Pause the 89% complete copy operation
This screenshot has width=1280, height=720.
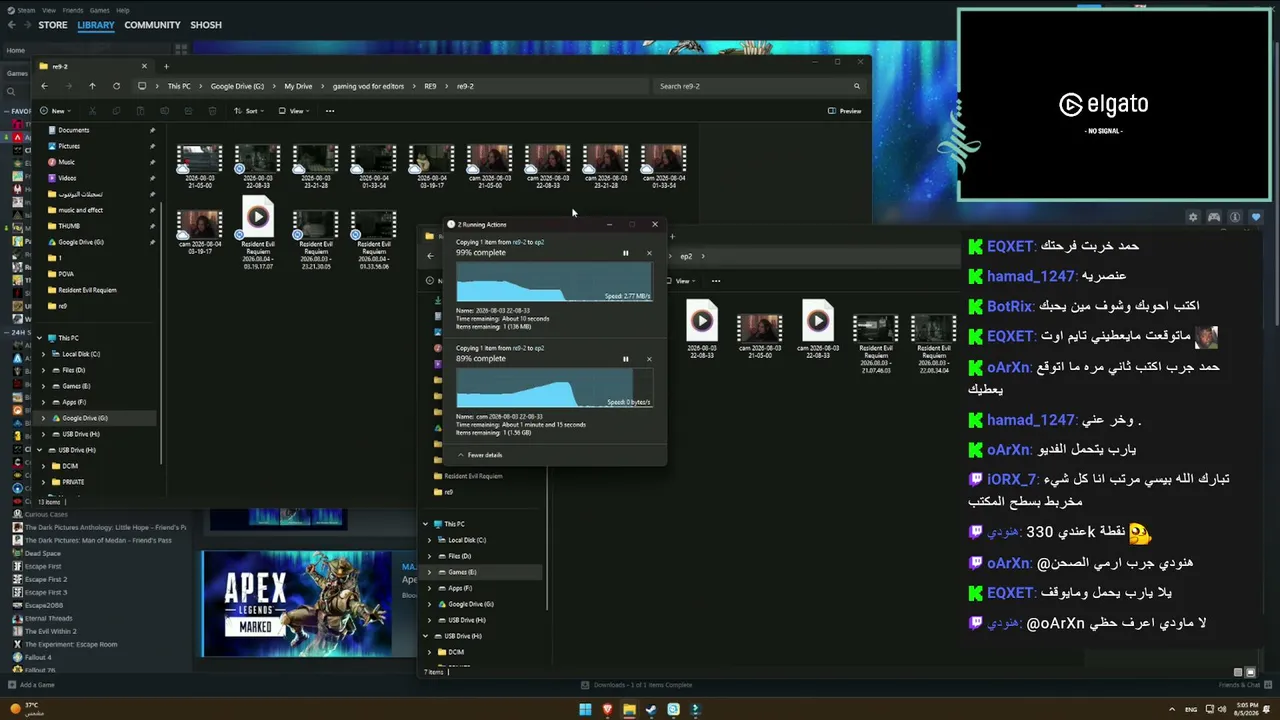point(626,359)
